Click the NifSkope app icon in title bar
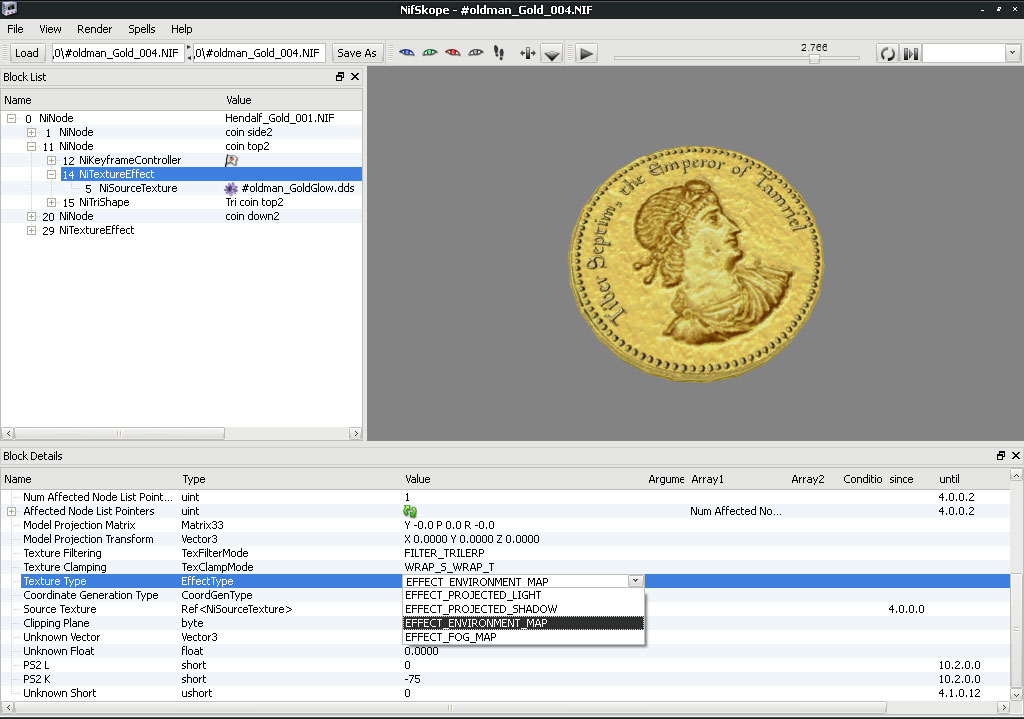The height and width of the screenshot is (719, 1024). [x=9, y=8]
